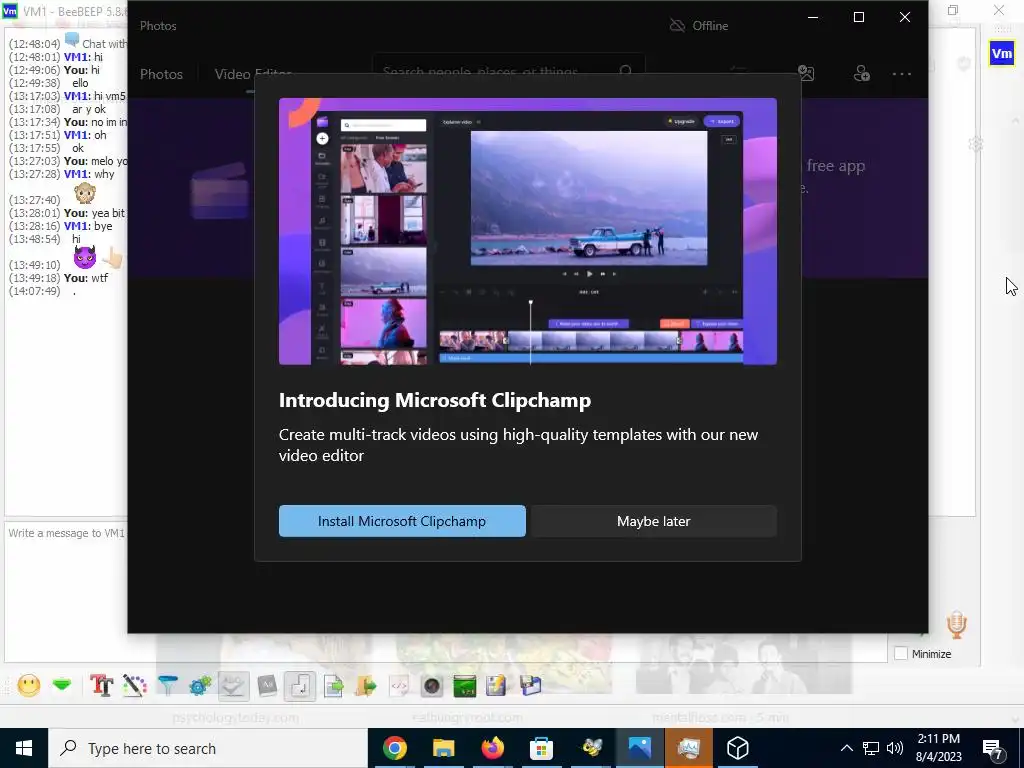Click the monkey emoji message in chat
The image size is (1024, 768).
[85, 193]
